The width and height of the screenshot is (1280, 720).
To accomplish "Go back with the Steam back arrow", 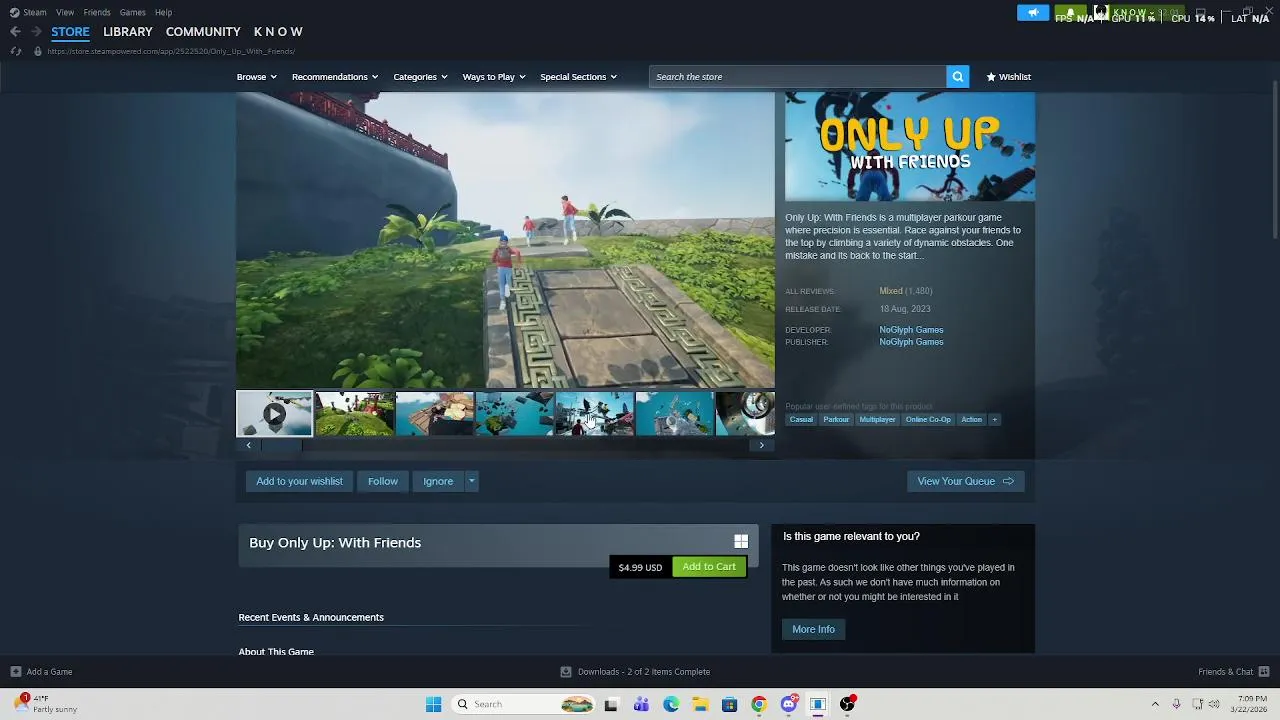I will click(x=15, y=32).
